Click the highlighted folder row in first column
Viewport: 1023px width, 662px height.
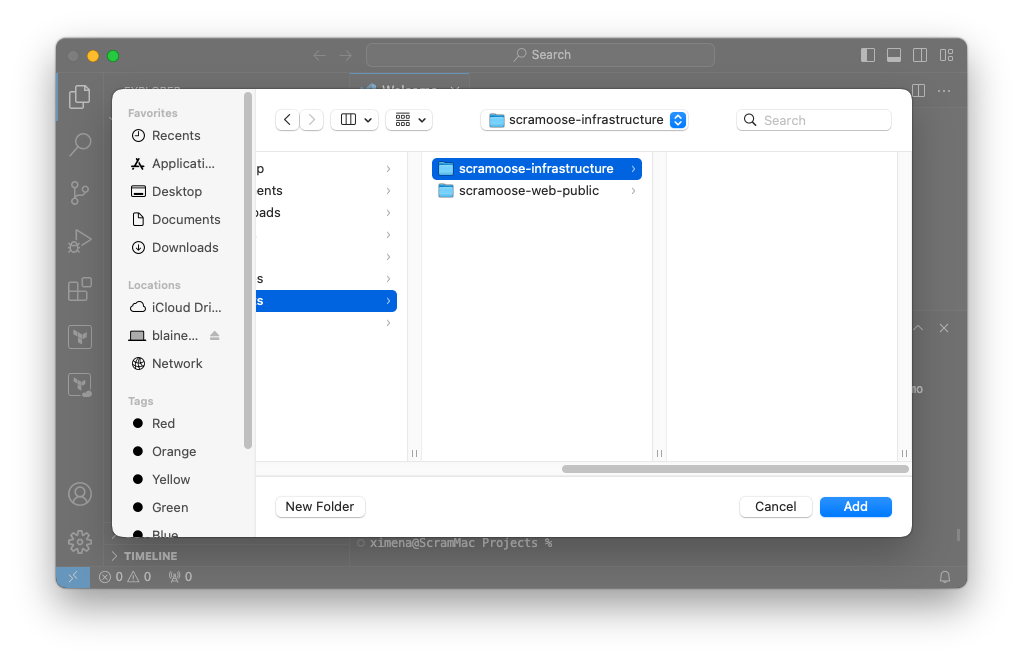[326, 301]
